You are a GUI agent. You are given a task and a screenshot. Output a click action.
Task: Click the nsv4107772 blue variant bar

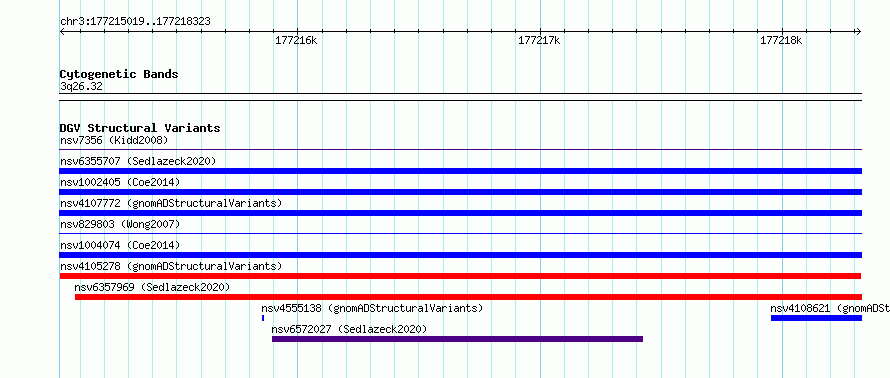point(461,213)
